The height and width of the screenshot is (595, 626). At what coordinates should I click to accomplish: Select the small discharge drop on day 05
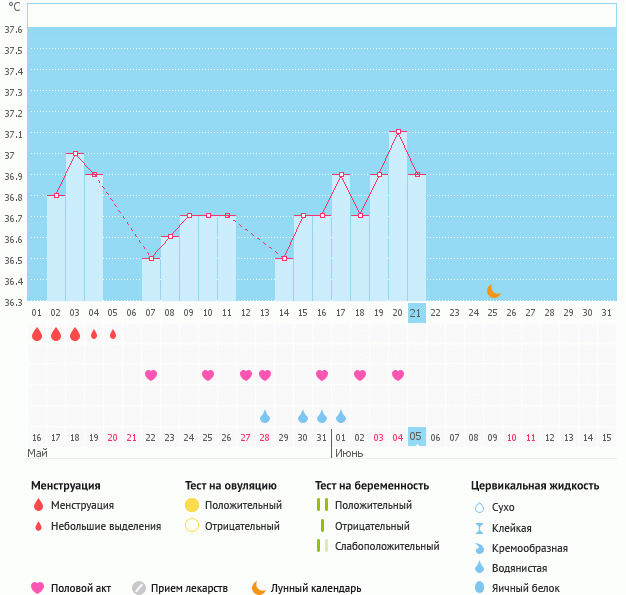coord(113,334)
